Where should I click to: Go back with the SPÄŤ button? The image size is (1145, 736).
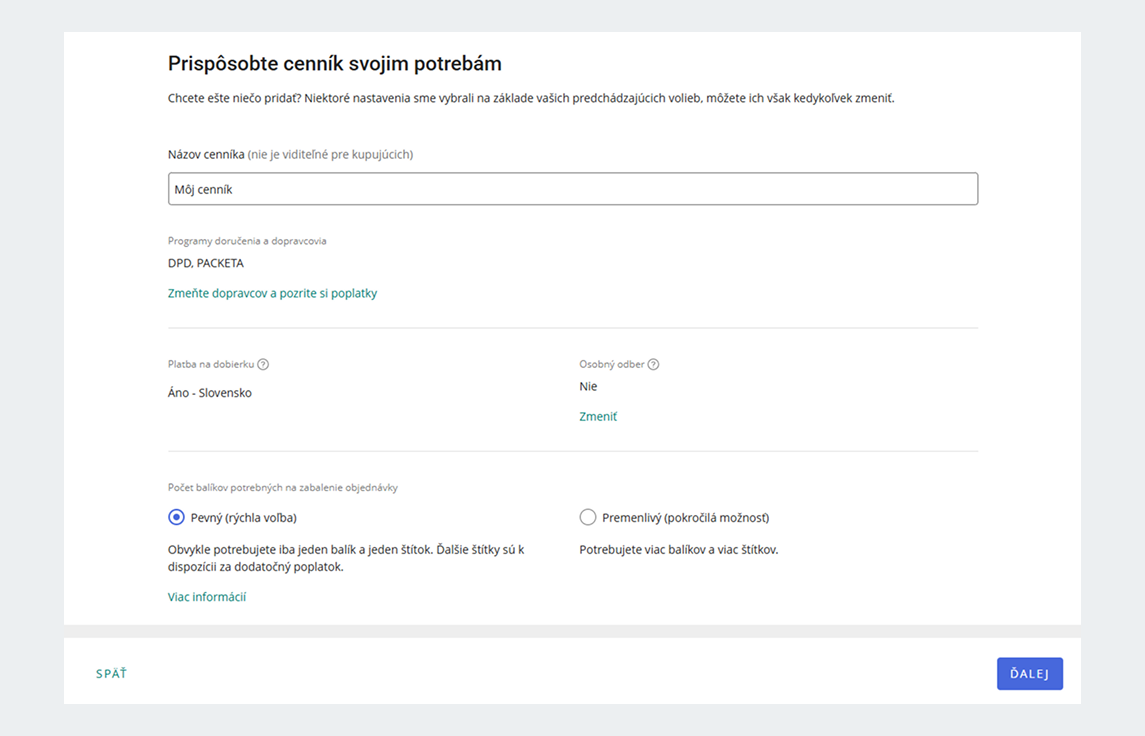[111, 674]
